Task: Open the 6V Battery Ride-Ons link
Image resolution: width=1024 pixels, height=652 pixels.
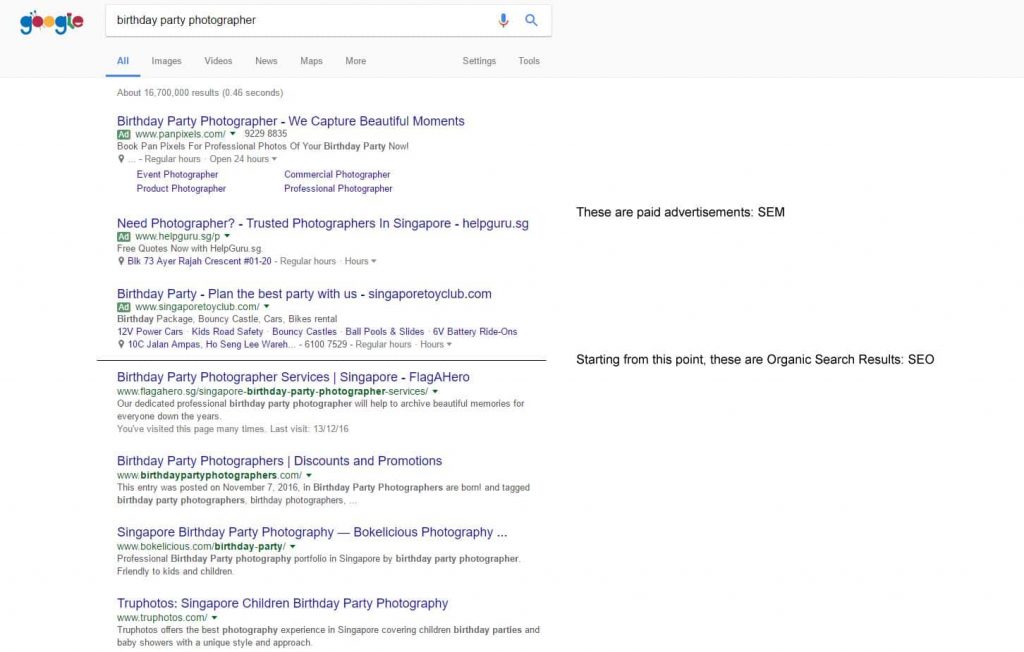Action: [475, 332]
